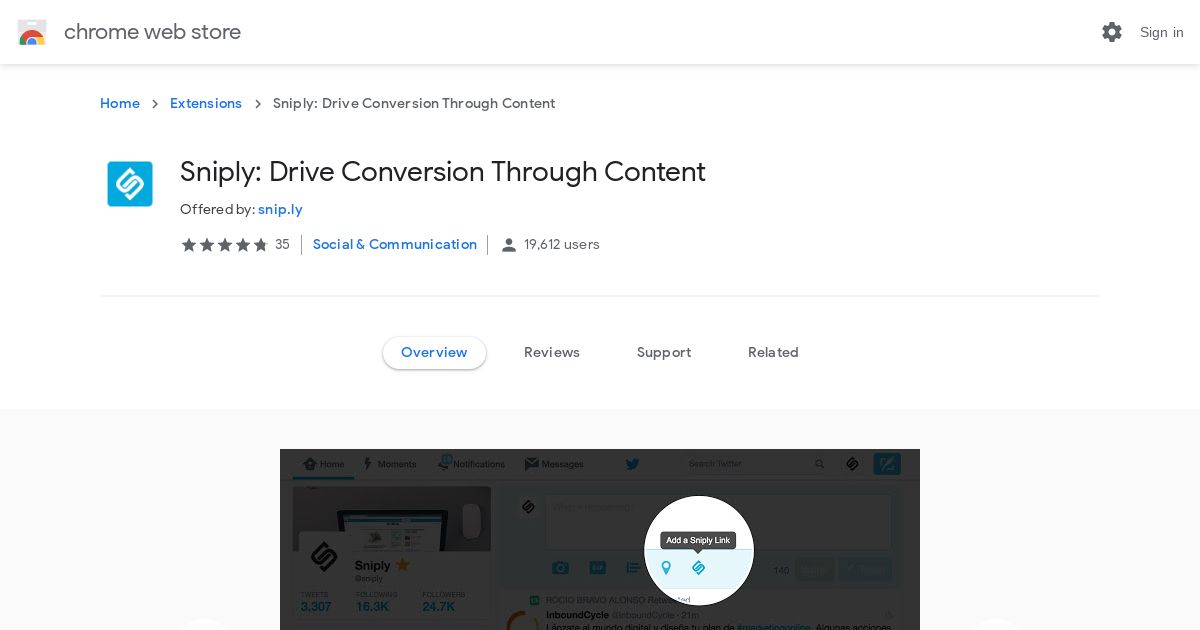
Task: Open the snip.ly publisher link
Action: [280, 210]
